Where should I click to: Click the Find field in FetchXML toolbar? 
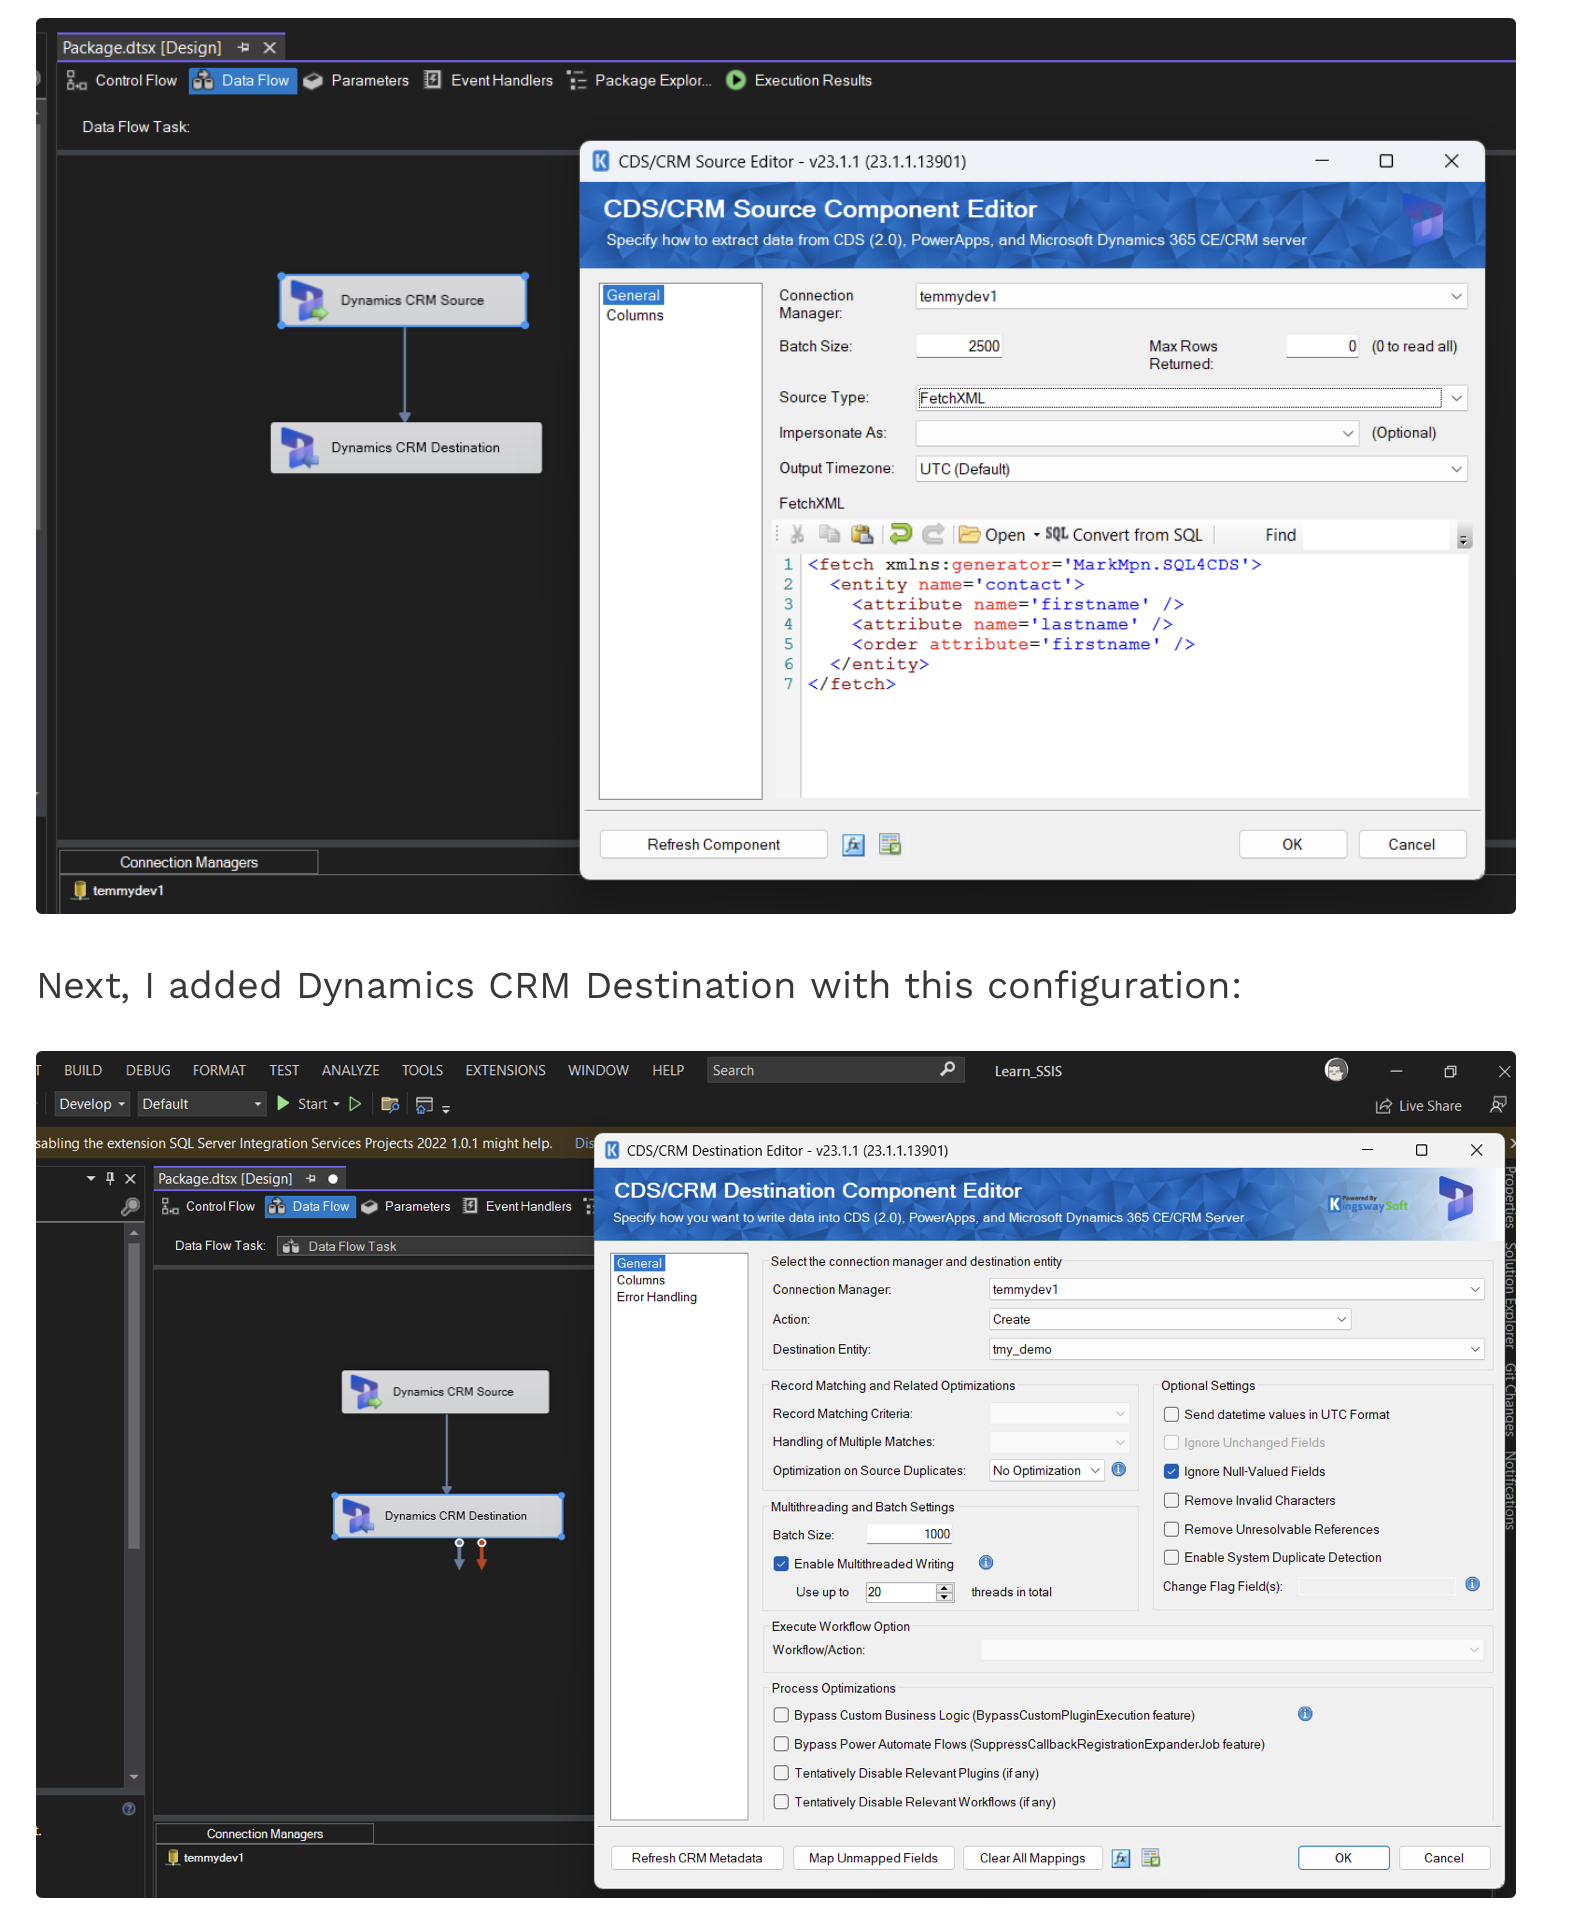pyautogui.click(x=1377, y=535)
